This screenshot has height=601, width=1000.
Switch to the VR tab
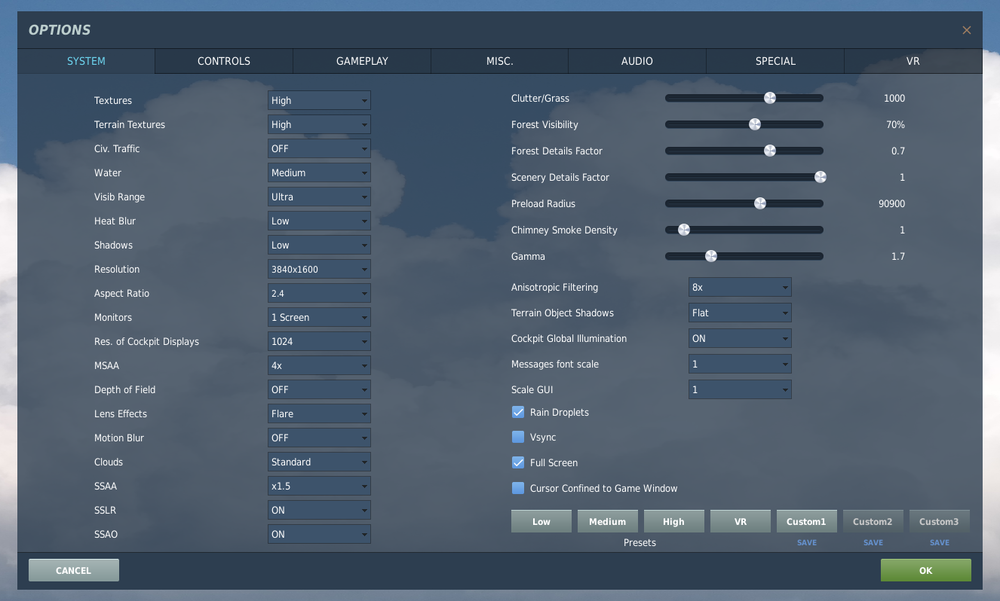tap(912, 60)
